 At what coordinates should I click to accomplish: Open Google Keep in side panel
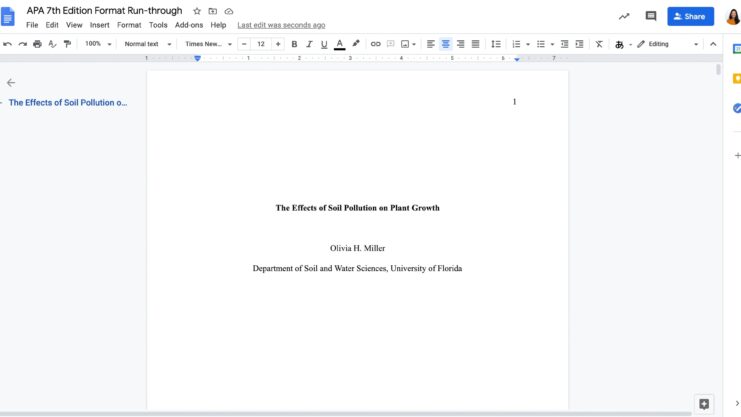point(736,78)
